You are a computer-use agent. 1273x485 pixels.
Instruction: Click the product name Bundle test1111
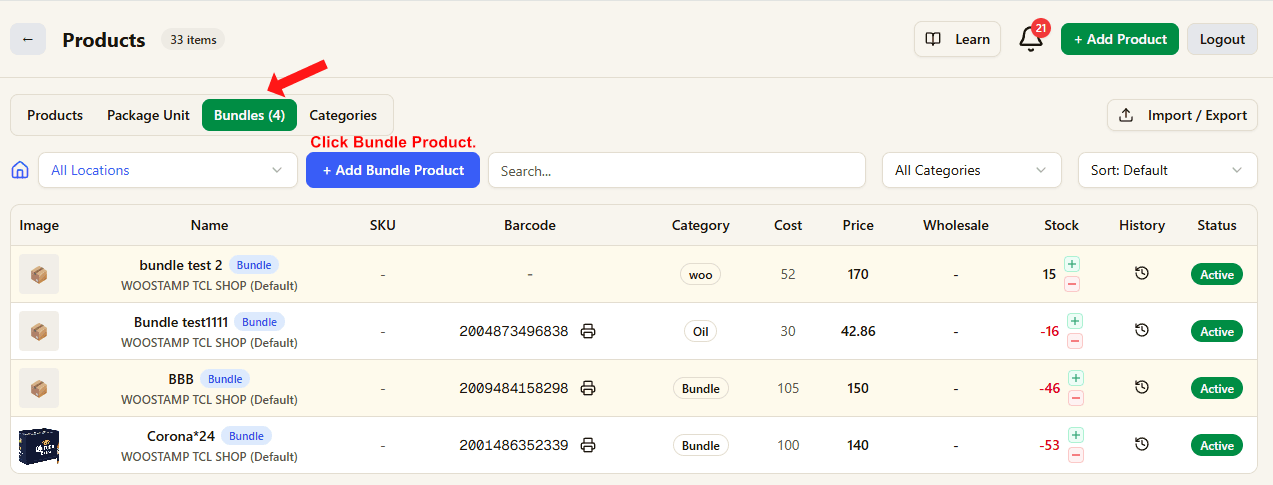(181, 322)
